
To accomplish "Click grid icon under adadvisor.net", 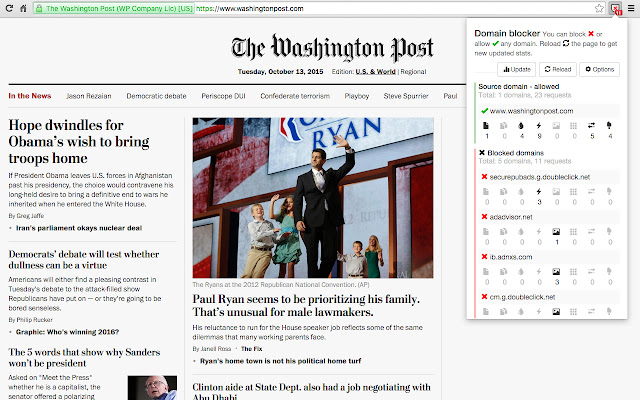I will 573,231.
